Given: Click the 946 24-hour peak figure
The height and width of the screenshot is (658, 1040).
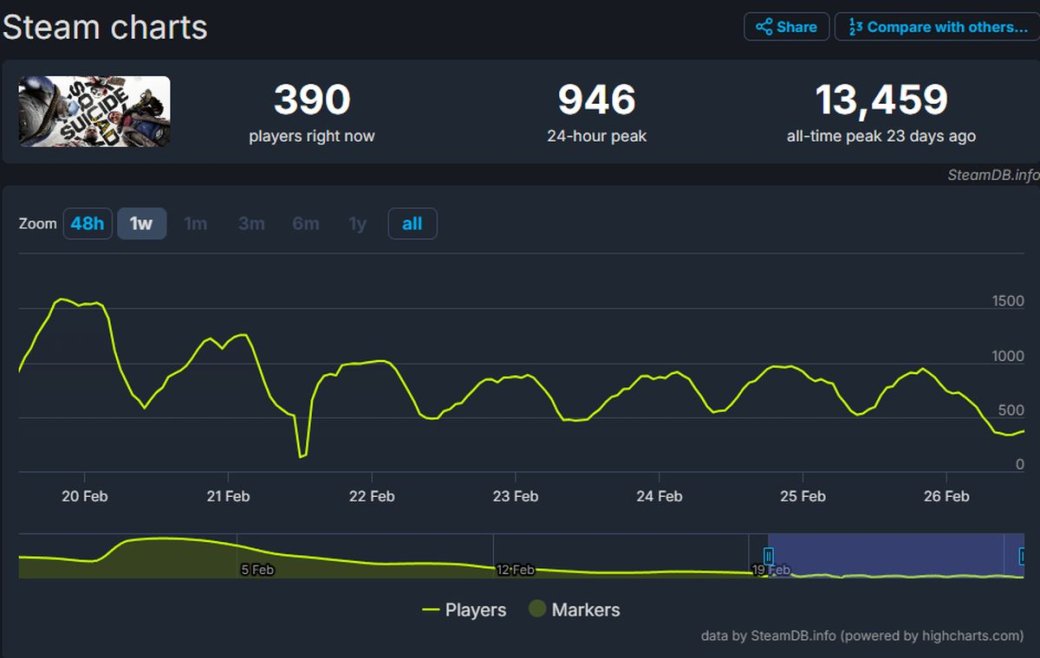Looking at the screenshot, I should click(597, 100).
